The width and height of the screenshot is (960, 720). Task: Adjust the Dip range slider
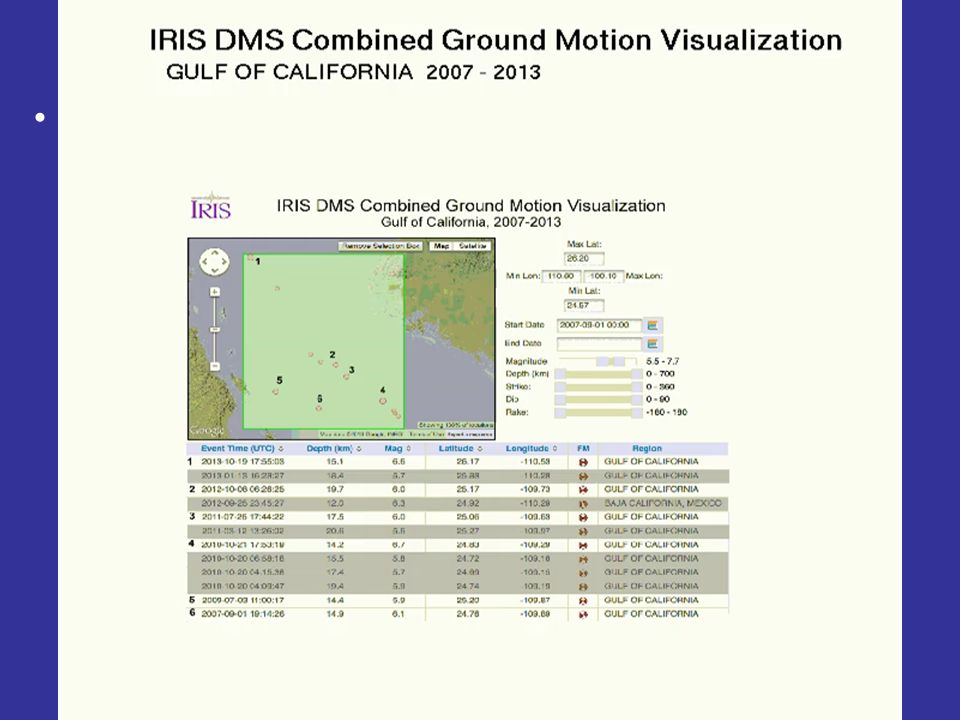[x=599, y=400]
